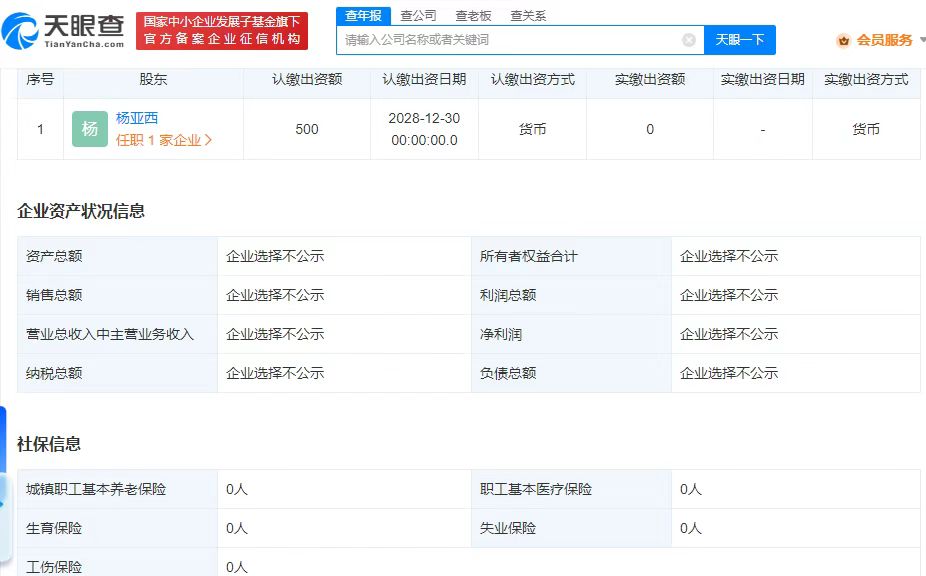This screenshot has height=576, width=926.
Task: Click the crown icon beside 会员服务
Action: (x=843, y=40)
